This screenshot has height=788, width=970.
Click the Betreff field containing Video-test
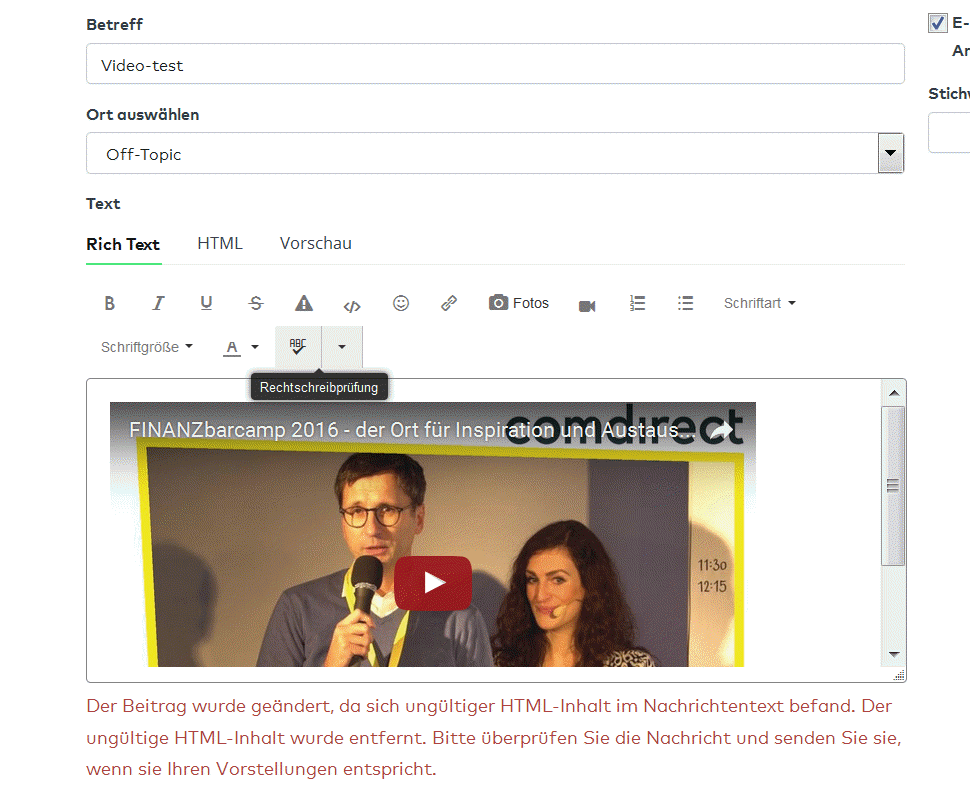495,64
